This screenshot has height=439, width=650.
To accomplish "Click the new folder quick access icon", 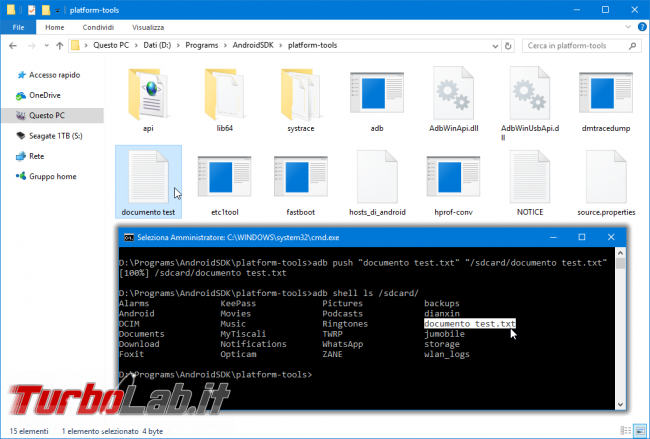I will pyautogui.click(x=46, y=10).
